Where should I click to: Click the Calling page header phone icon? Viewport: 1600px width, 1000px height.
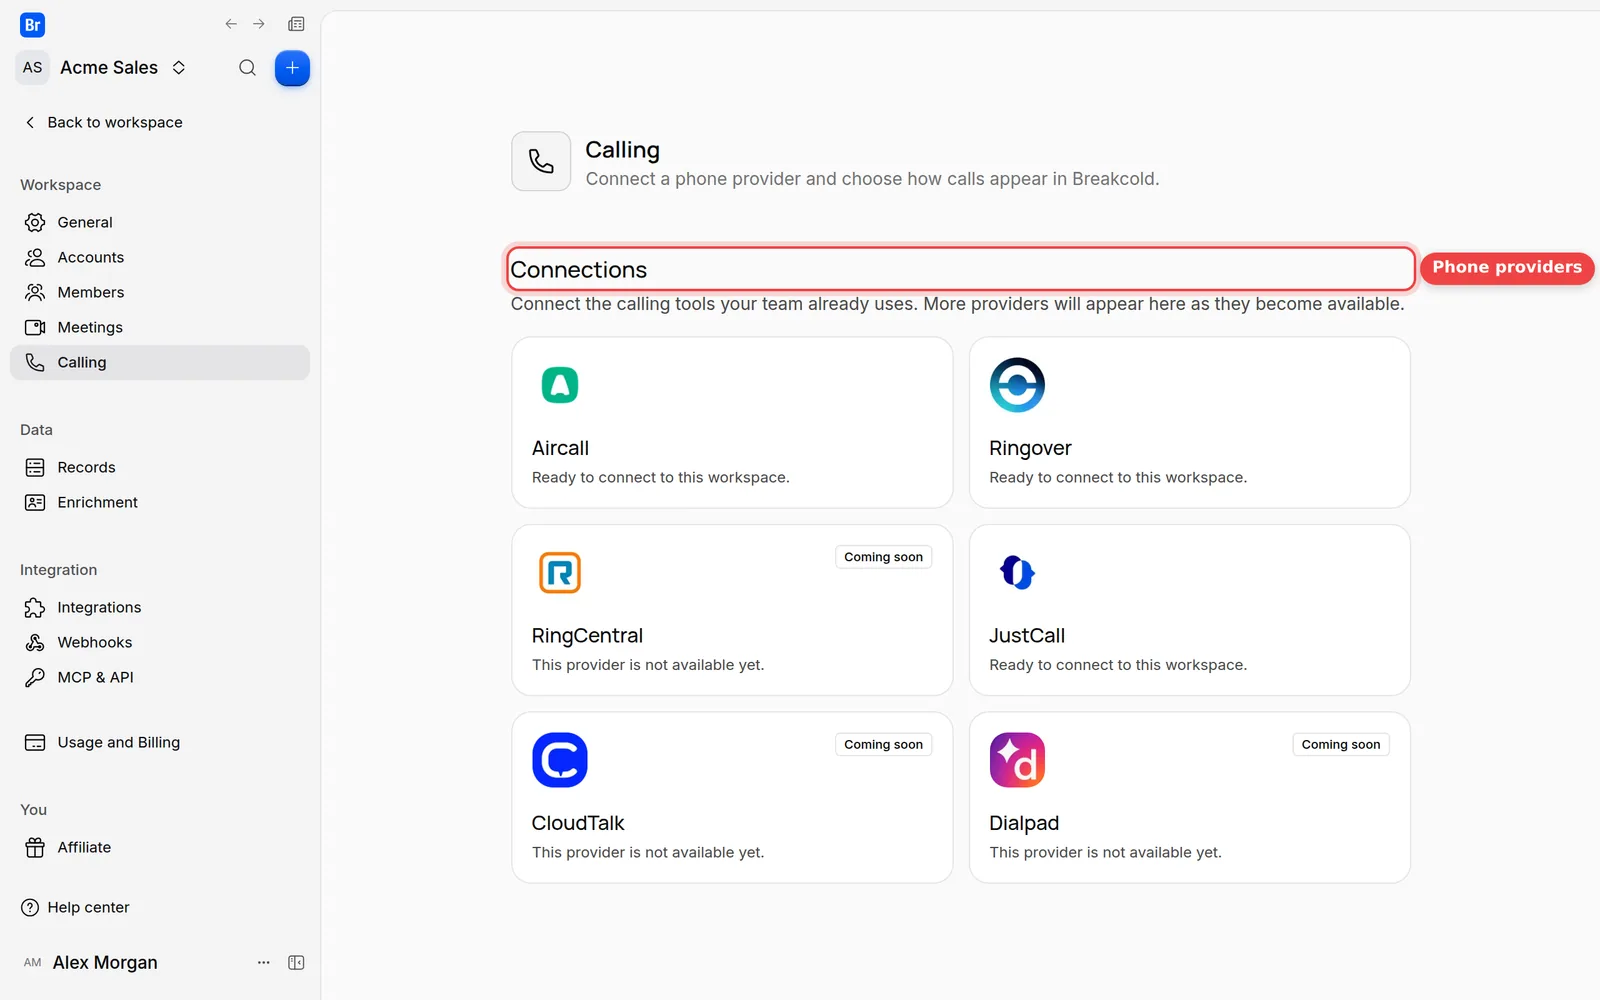541,161
